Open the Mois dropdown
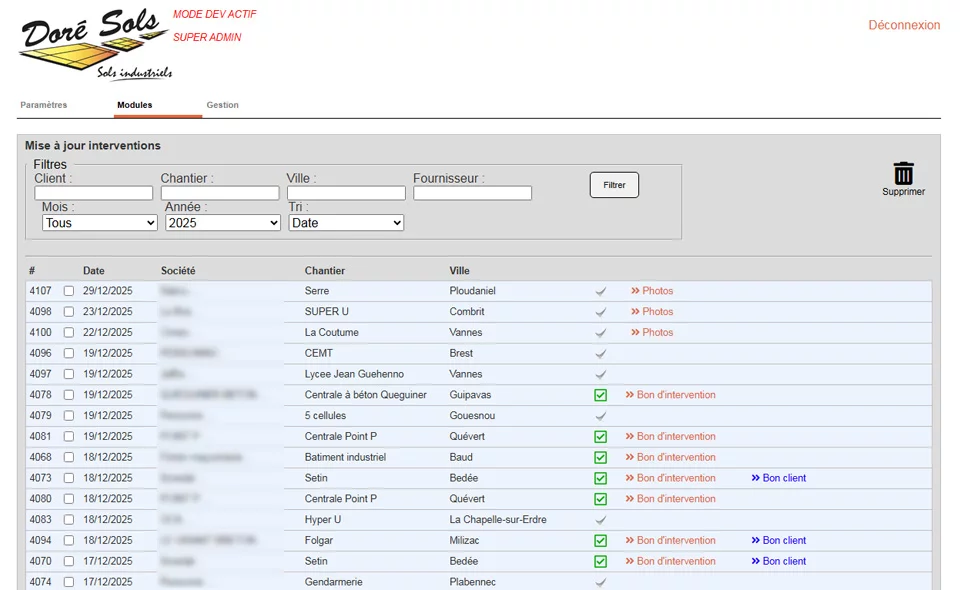Screen dimensions: 960x590 click(99, 223)
